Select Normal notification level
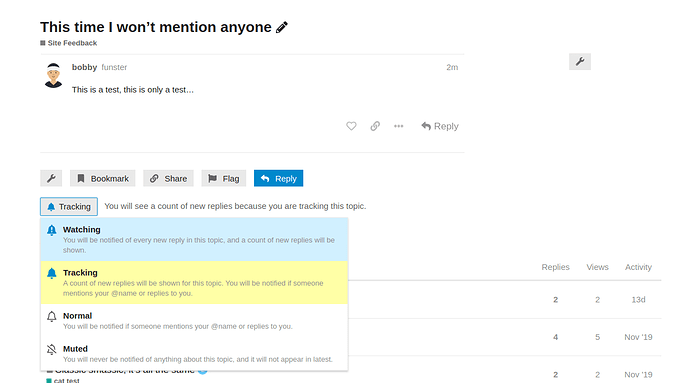690x383 pixels. tap(194, 321)
